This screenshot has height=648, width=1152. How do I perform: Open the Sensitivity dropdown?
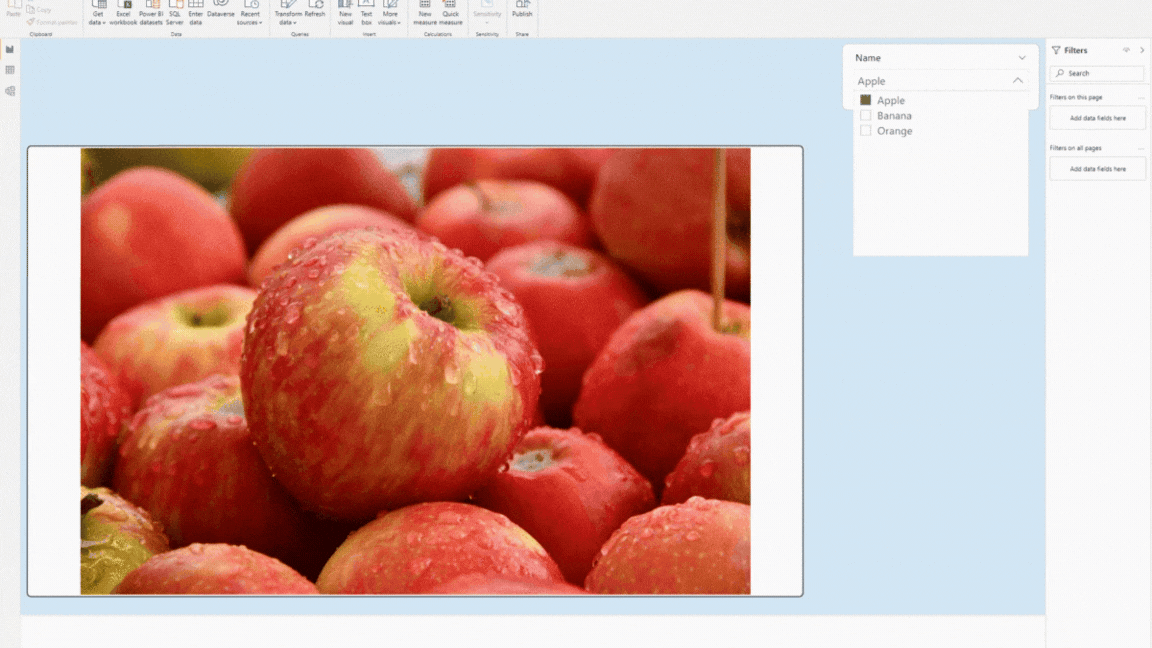487,14
